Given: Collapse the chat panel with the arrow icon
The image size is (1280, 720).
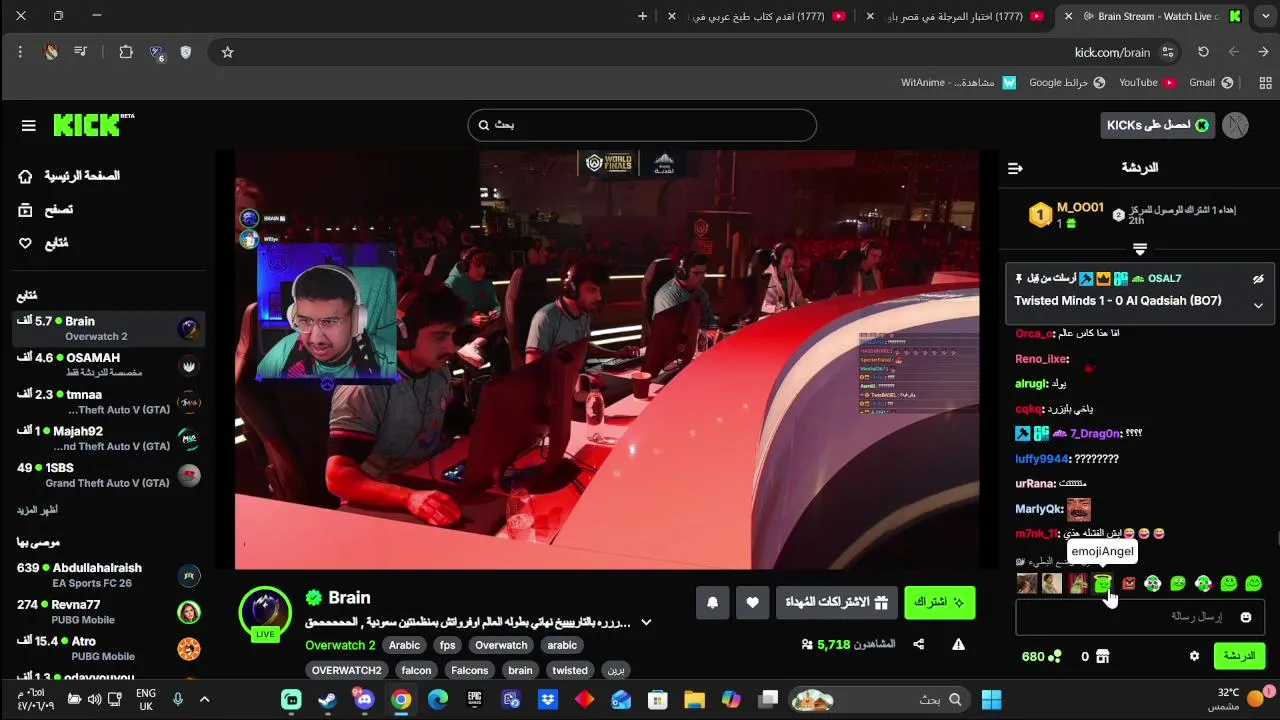Looking at the screenshot, I should [x=1015, y=168].
